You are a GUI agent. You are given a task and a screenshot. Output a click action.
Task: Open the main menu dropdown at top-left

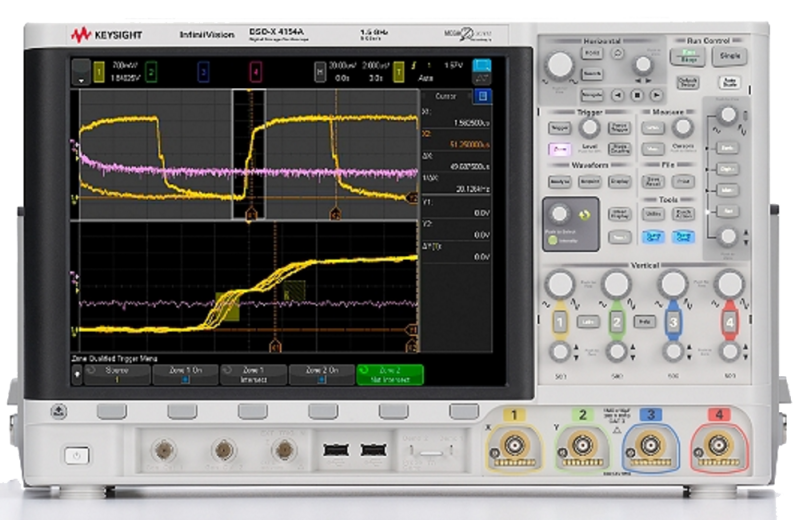click(81, 72)
